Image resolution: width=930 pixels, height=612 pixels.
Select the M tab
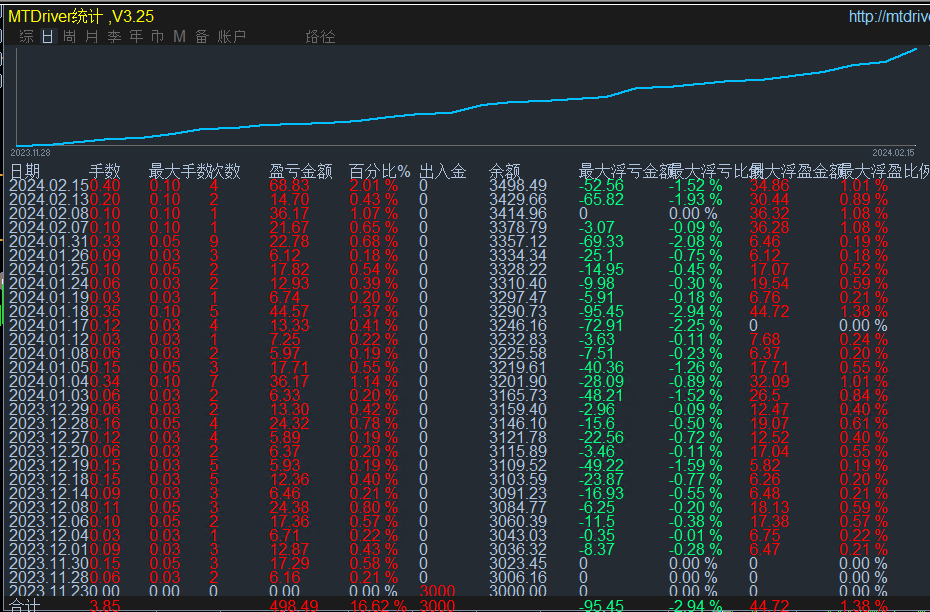click(x=179, y=37)
